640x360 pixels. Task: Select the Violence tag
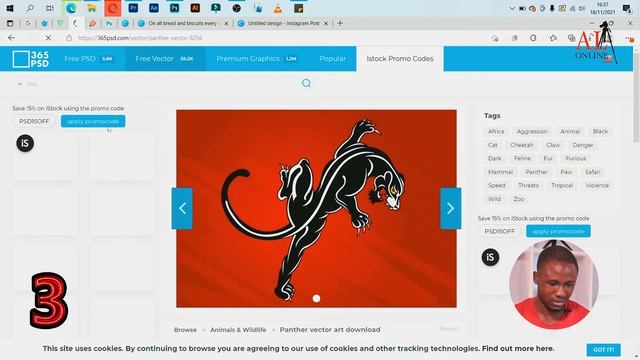point(597,185)
